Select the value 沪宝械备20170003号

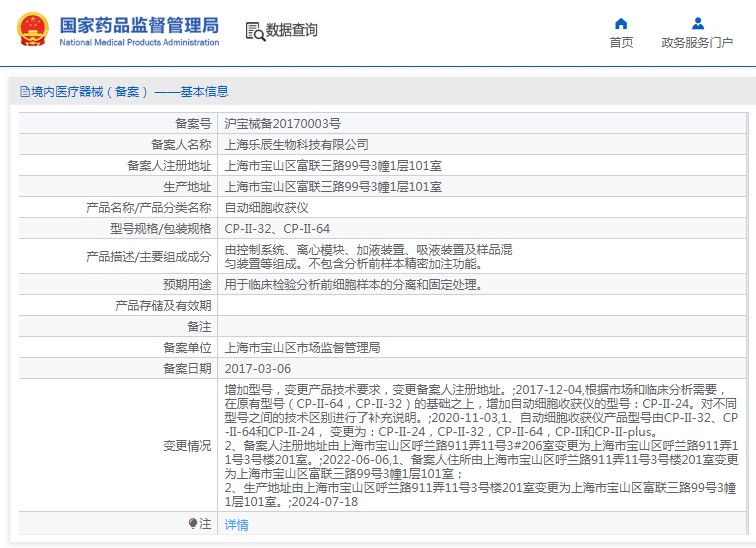click(x=283, y=124)
